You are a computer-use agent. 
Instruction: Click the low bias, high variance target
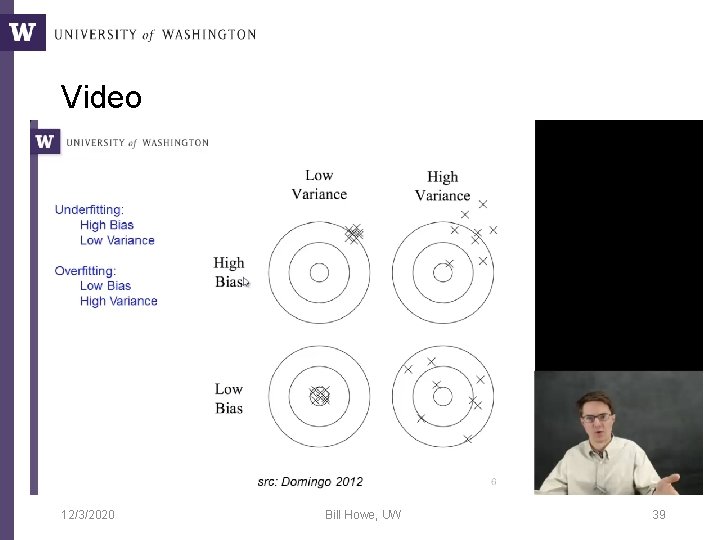click(443, 396)
